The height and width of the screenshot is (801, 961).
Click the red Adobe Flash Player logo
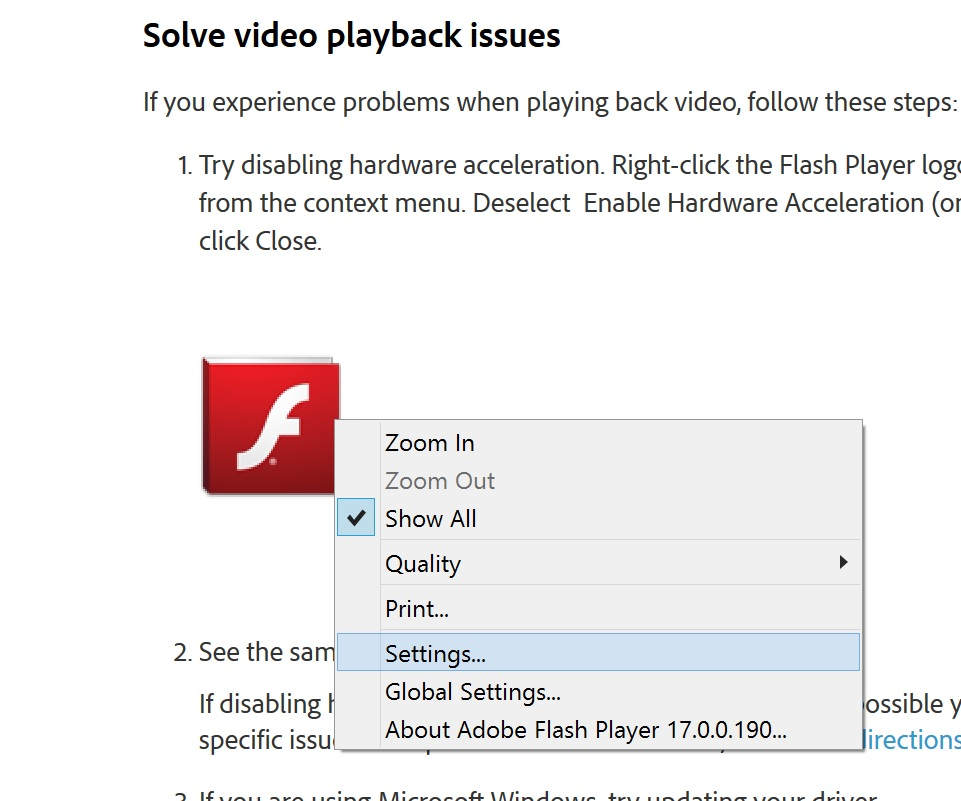tap(270, 425)
